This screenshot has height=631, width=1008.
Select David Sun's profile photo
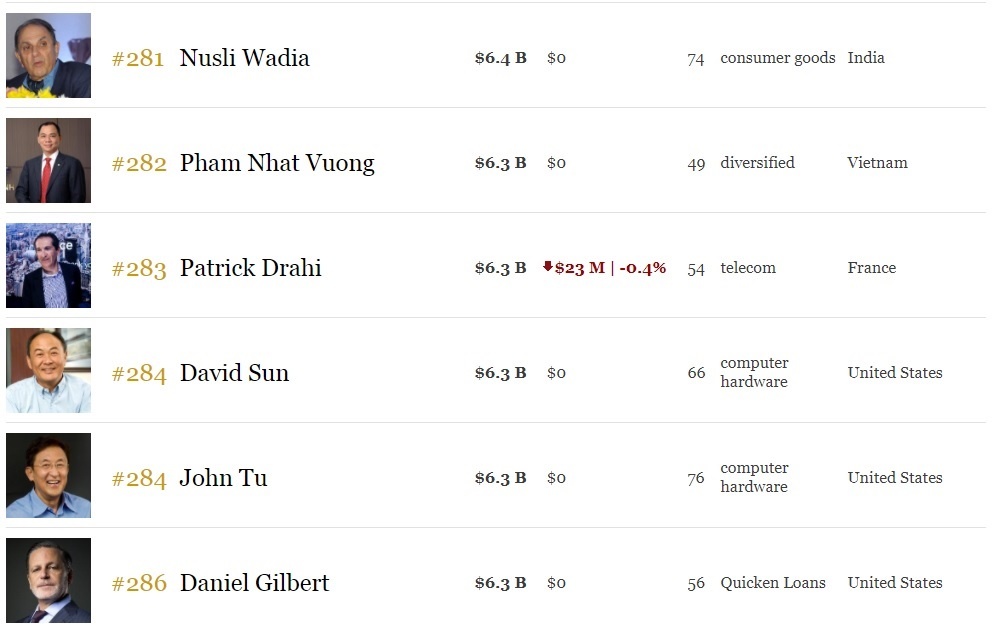[x=48, y=371]
